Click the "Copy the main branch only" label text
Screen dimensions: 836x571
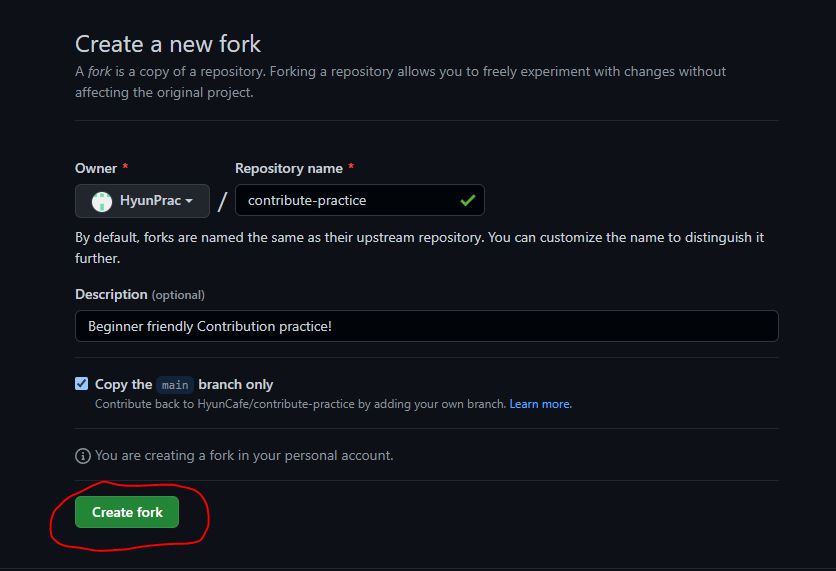[236, 384]
